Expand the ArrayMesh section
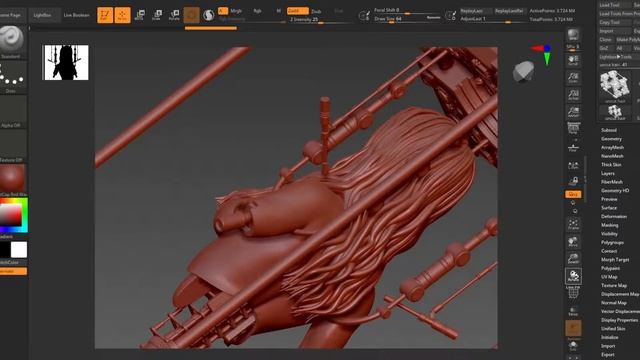640x360 pixels. point(612,147)
